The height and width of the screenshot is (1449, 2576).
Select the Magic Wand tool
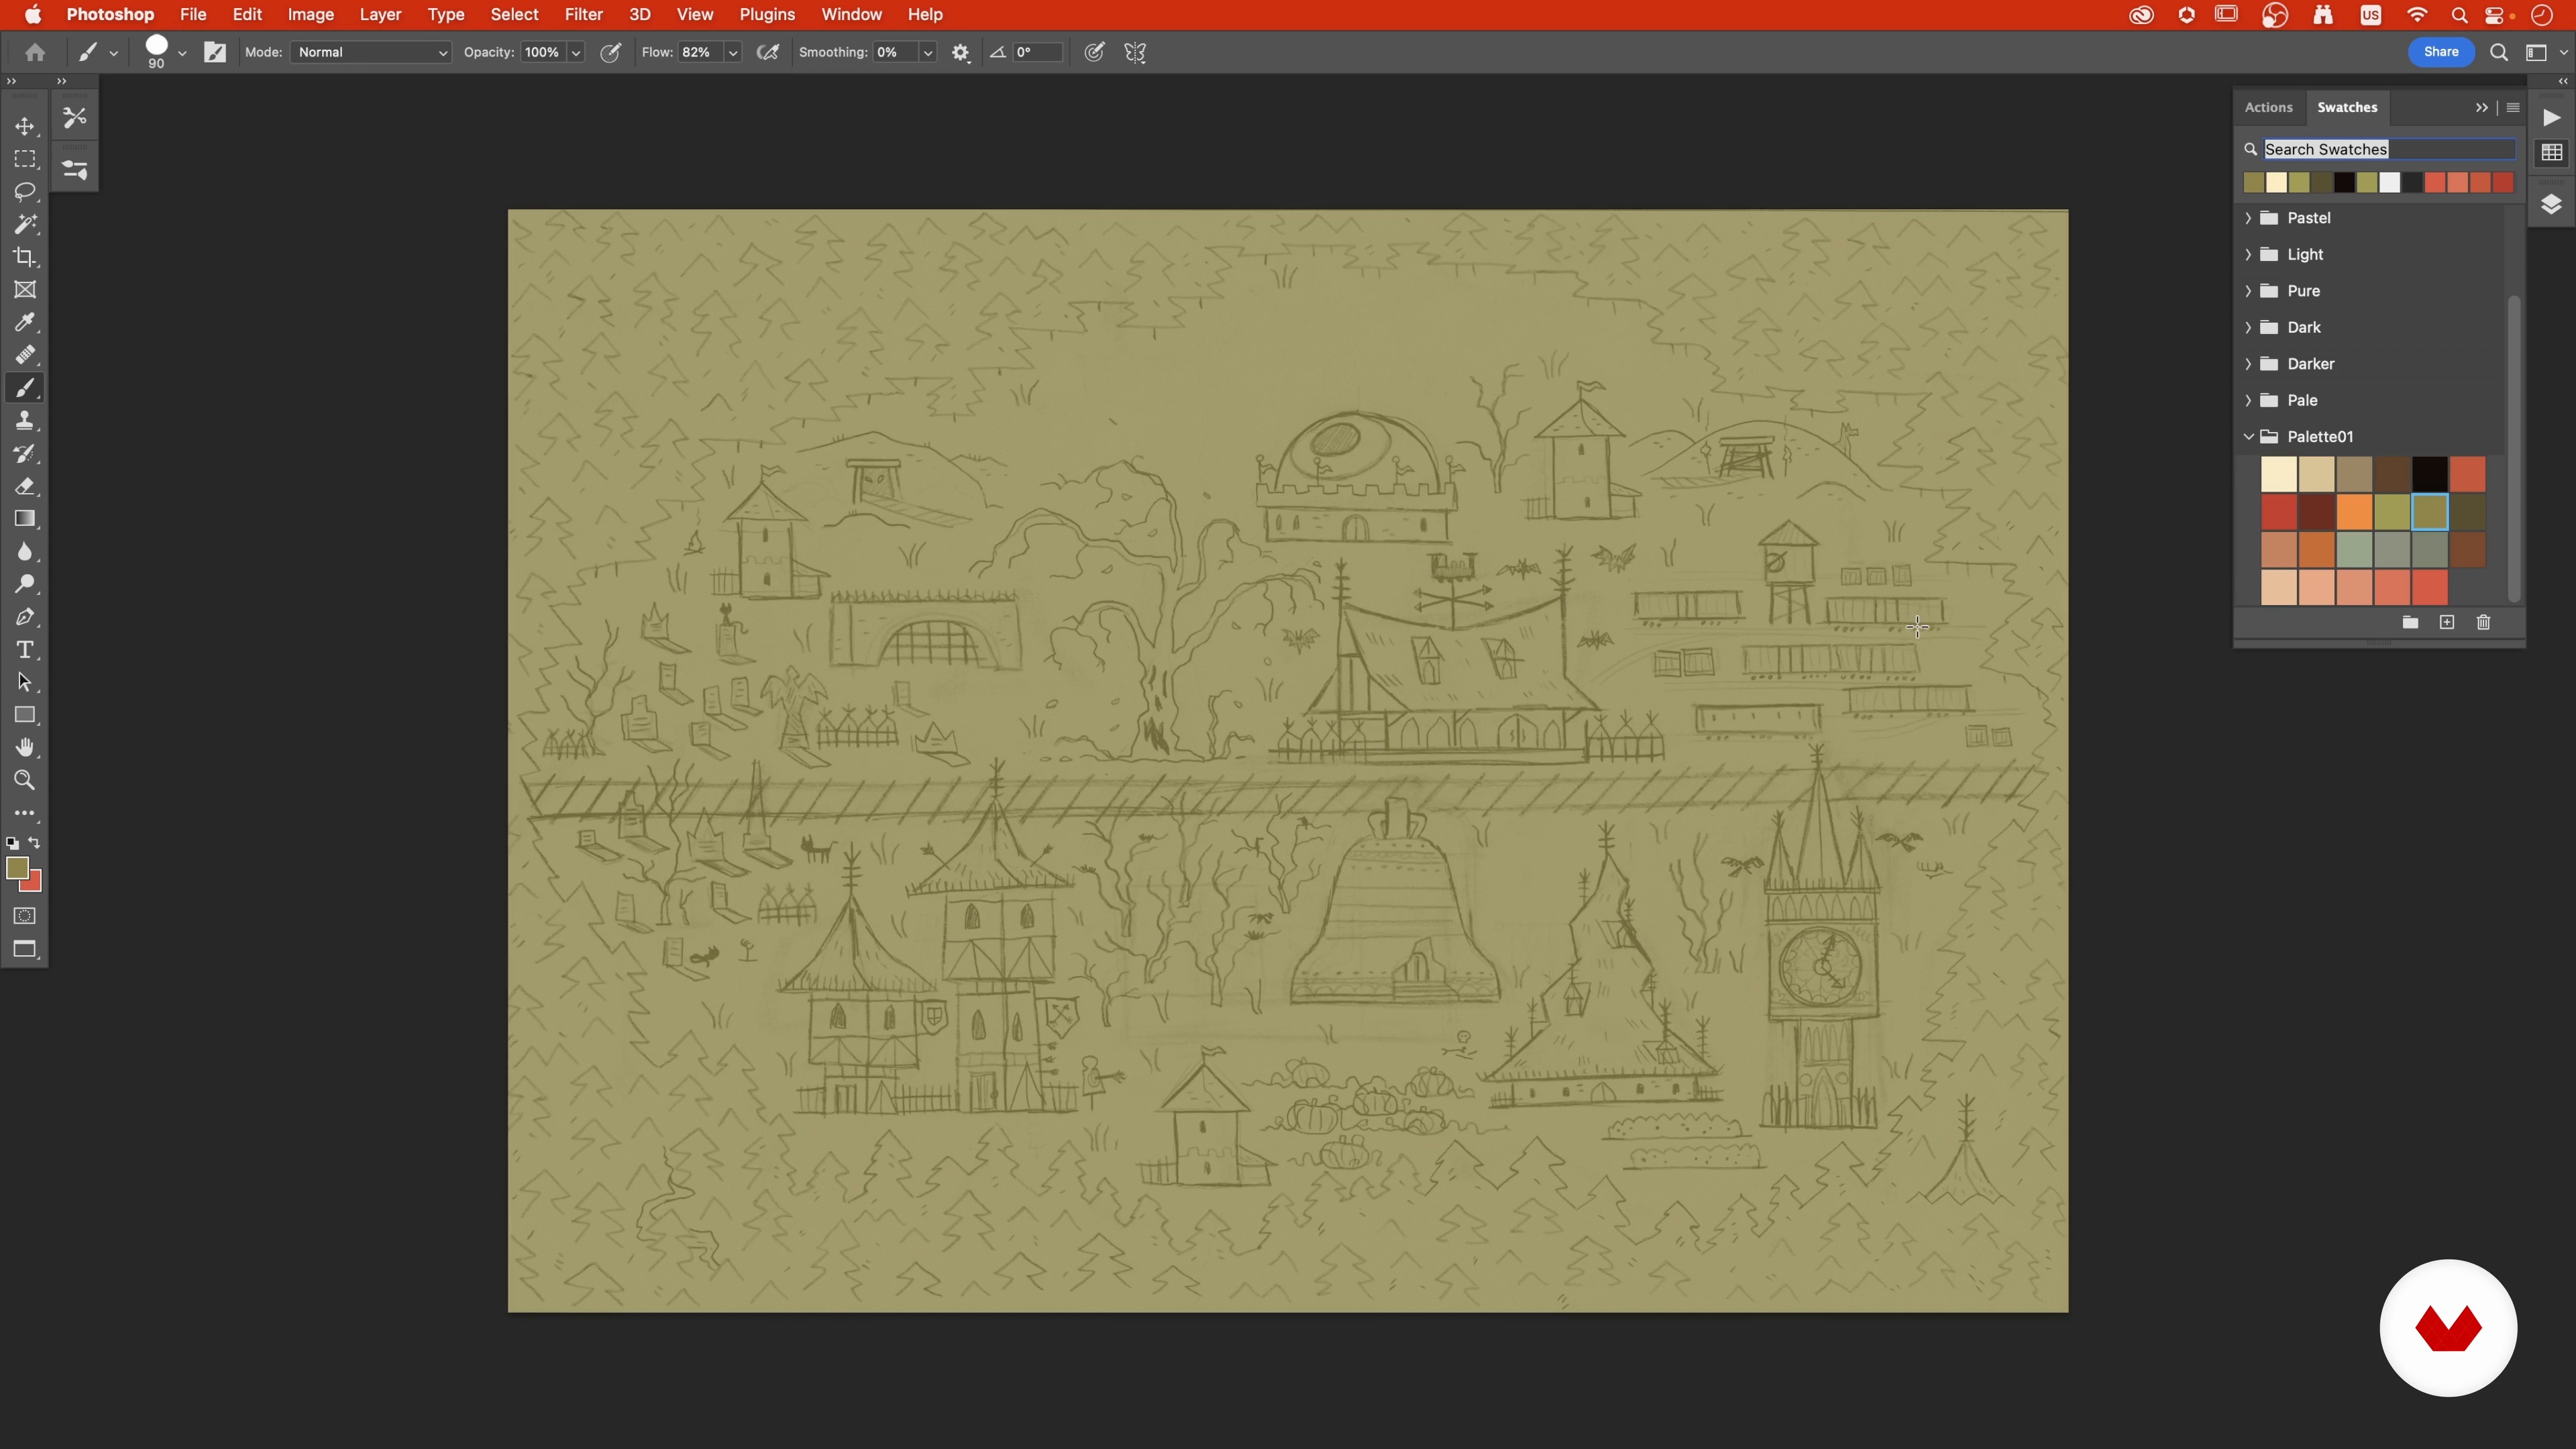pyautogui.click(x=25, y=224)
